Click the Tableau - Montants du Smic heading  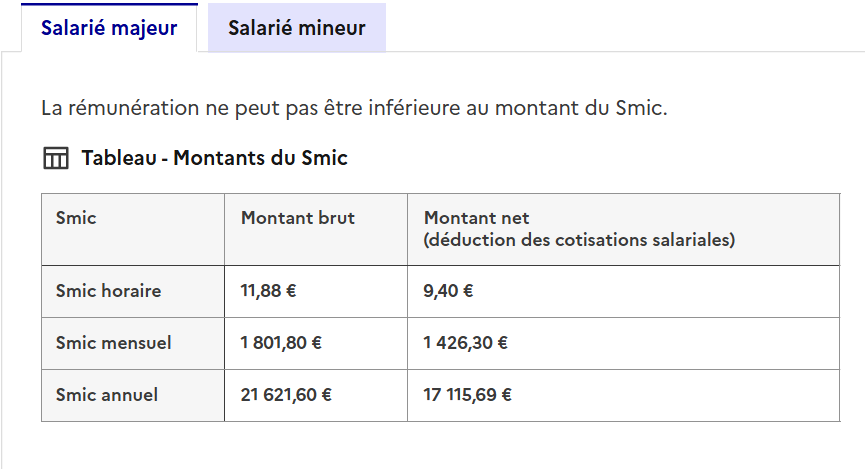tap(215, 158)
